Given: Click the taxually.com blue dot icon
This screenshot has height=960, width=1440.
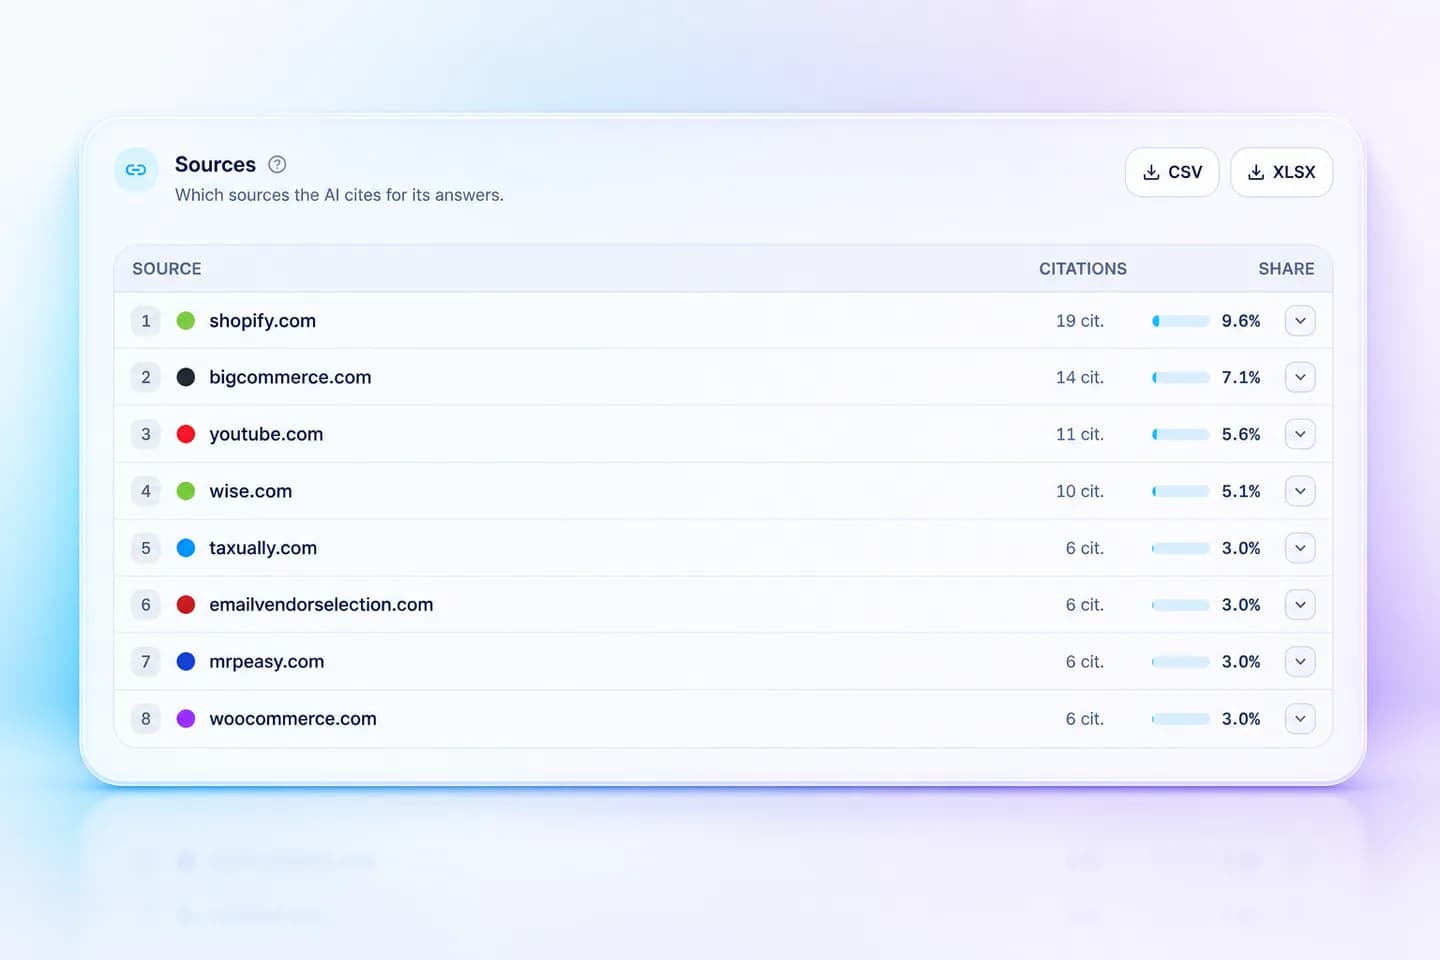Looking at the screenshot, I should (x=186, y=548).
